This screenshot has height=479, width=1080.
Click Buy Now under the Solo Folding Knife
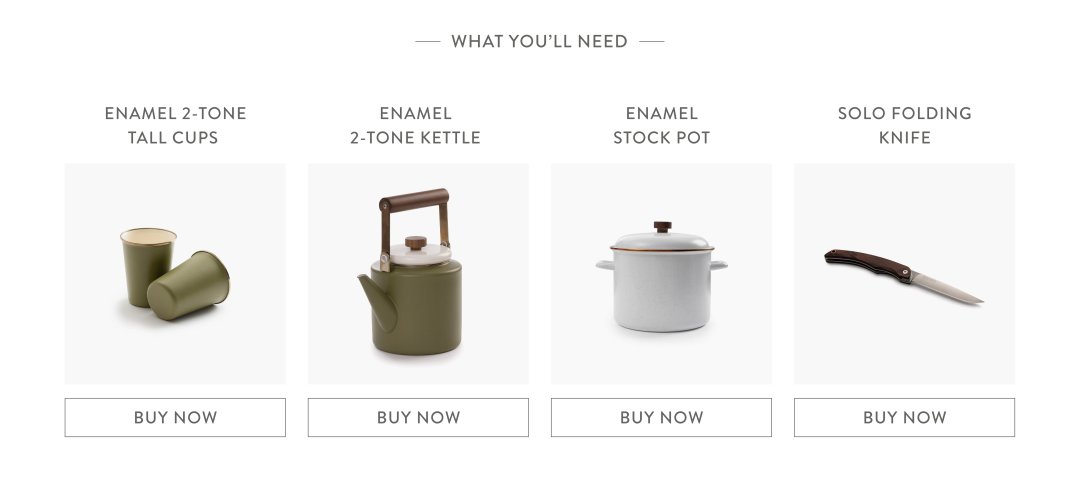[x=904, y=417]
